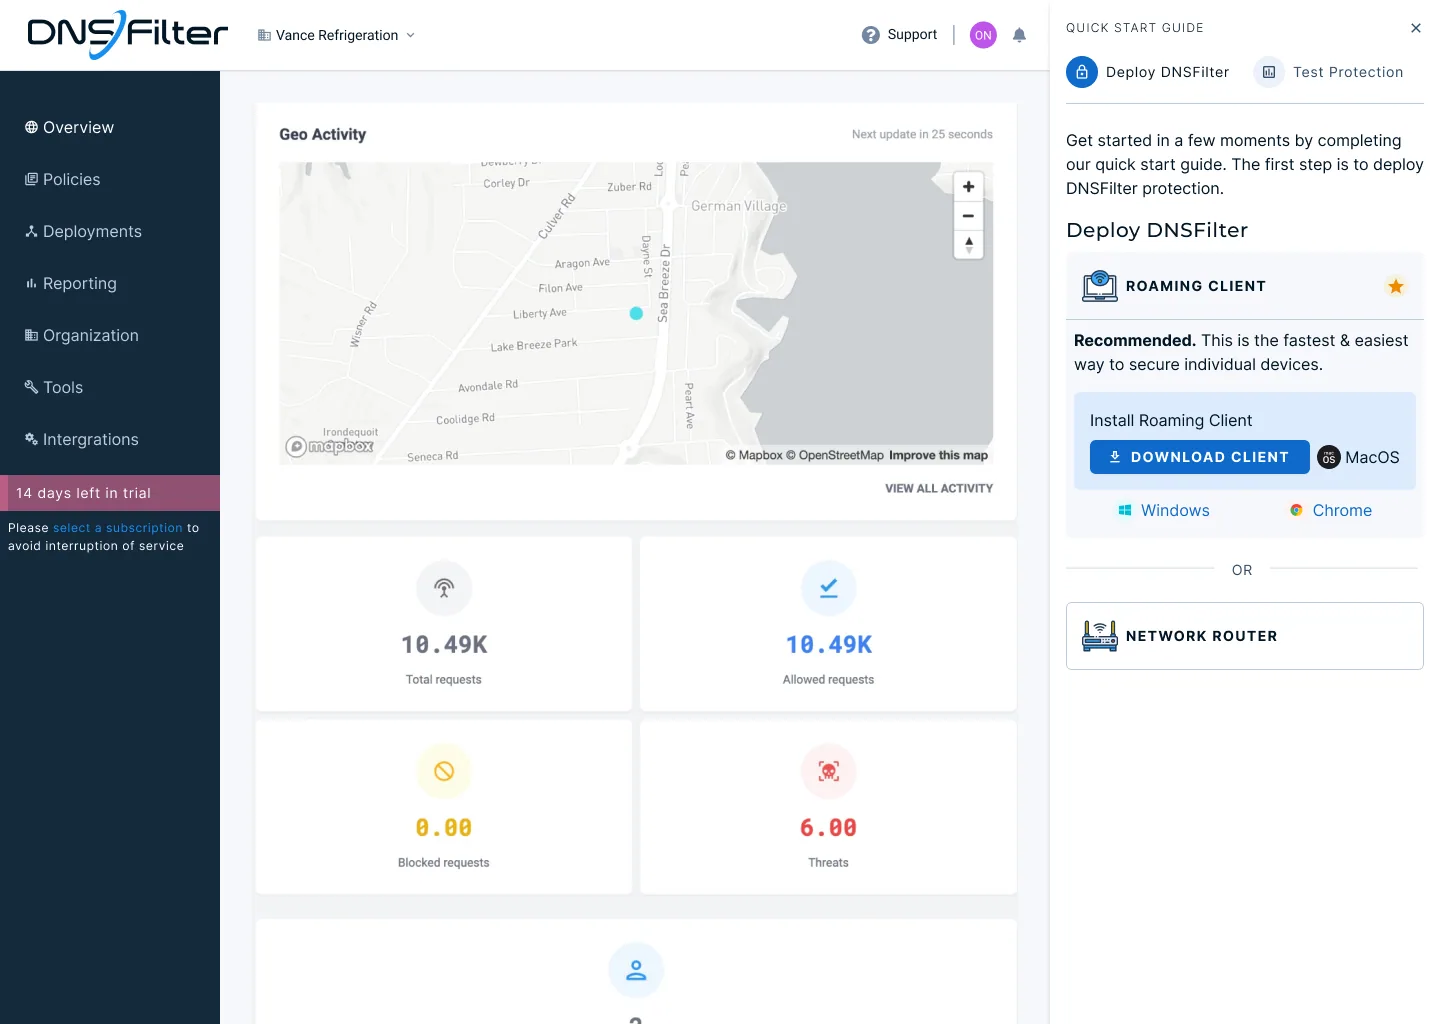
Task: Switch to Test Protection tab
Action: (x=1329, y=72)
